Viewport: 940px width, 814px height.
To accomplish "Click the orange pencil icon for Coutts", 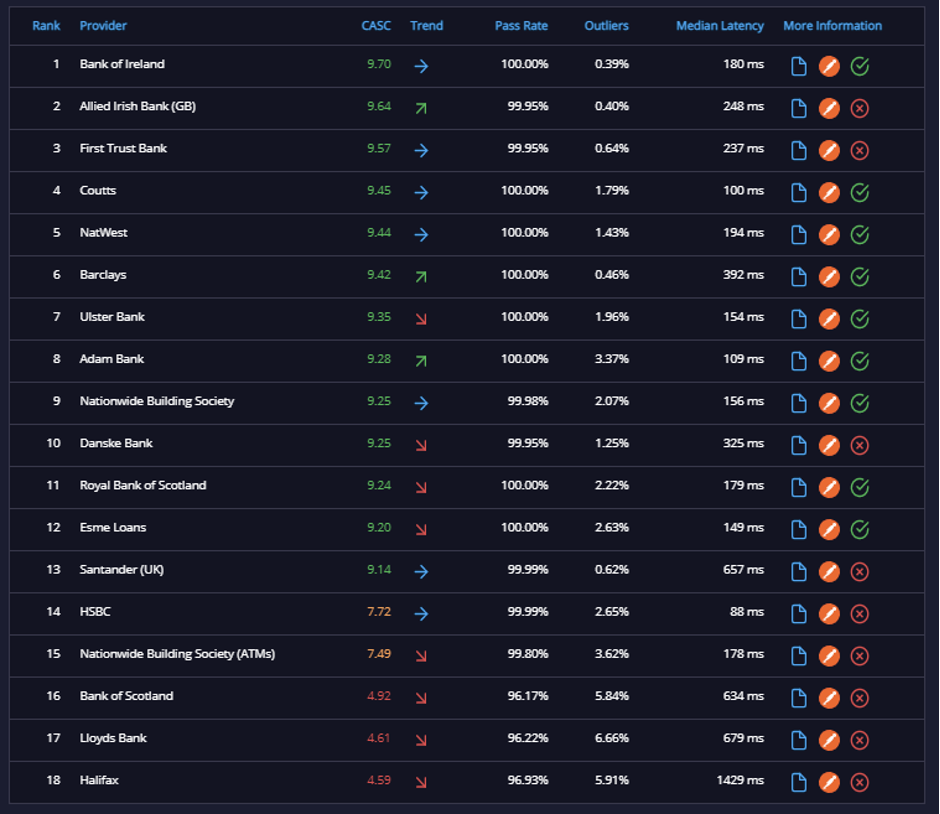I will pos(829,192).
